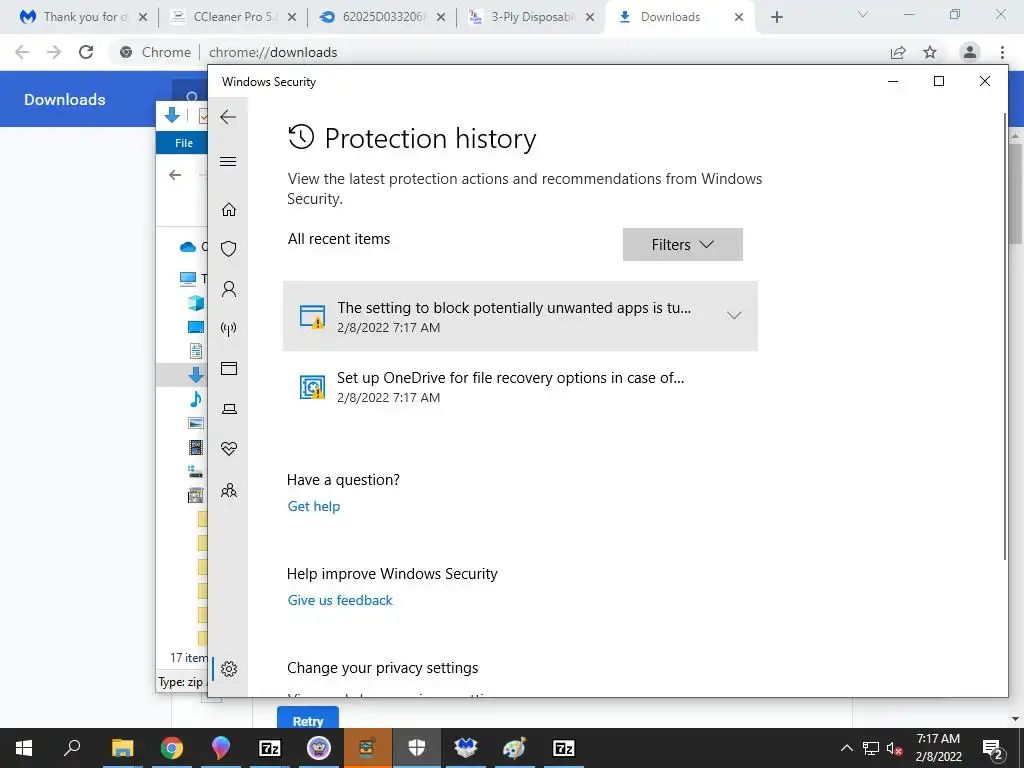Open Family options icon in sidebar
This screenshot has height=768, width=1024.
[229, 490]
